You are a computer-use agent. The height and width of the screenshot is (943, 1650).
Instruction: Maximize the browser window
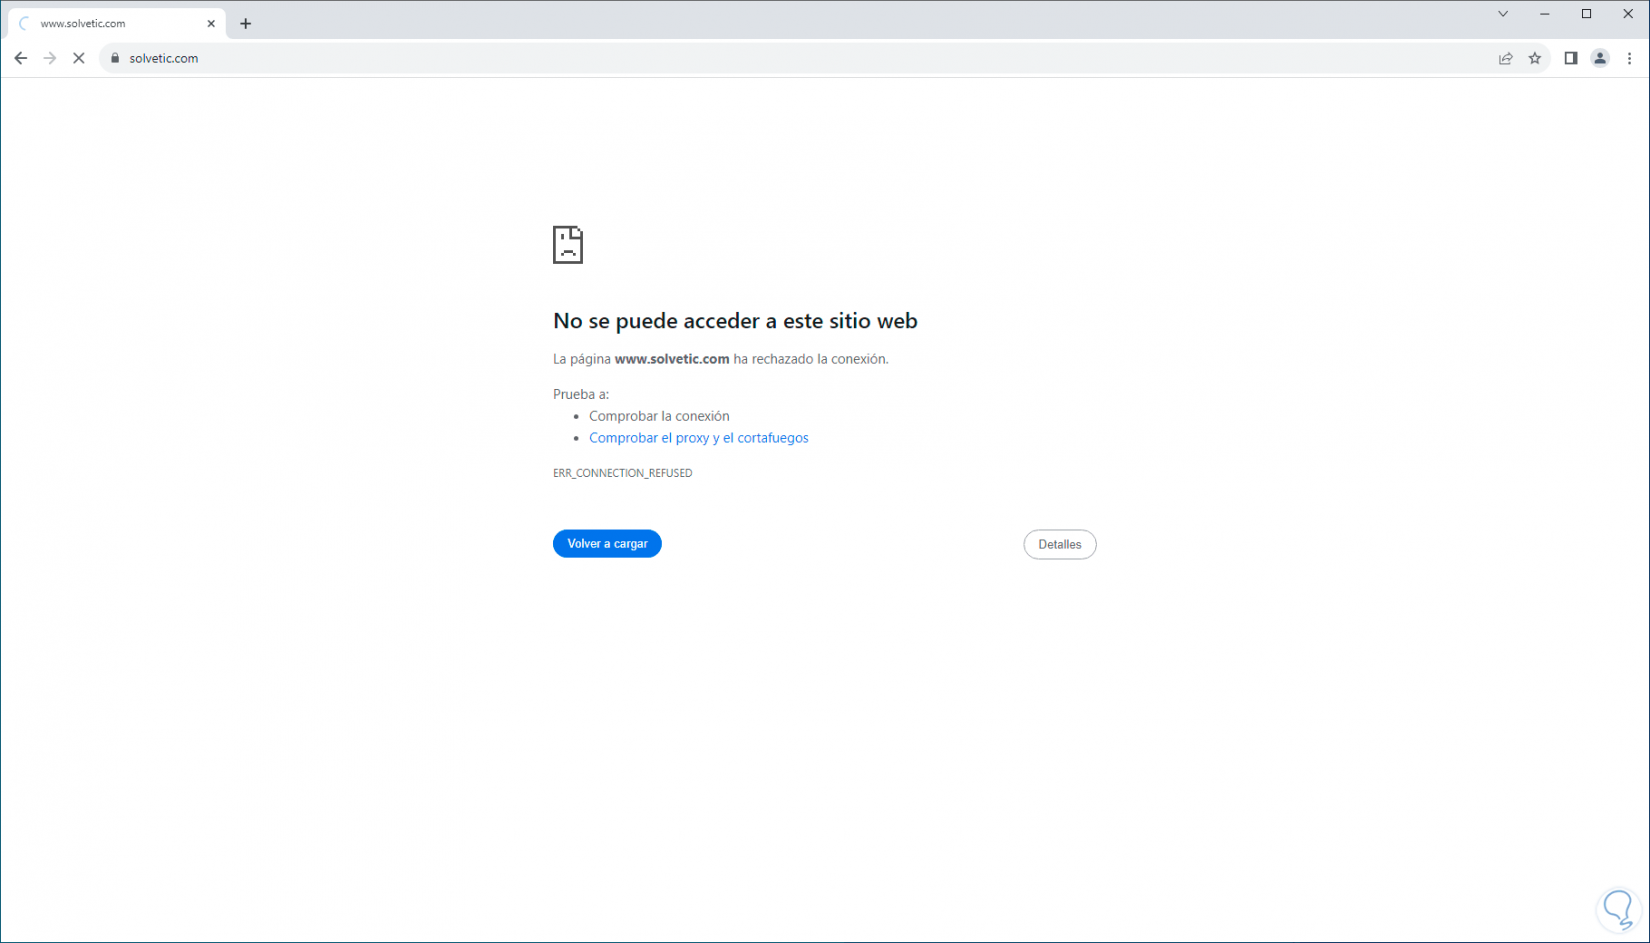tap(1586, 14)
